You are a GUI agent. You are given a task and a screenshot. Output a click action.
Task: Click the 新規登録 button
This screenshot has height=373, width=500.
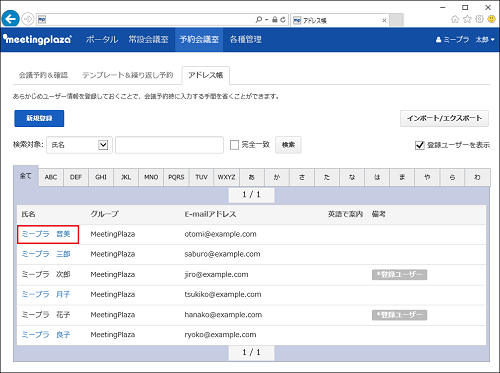tap(39, 118)
